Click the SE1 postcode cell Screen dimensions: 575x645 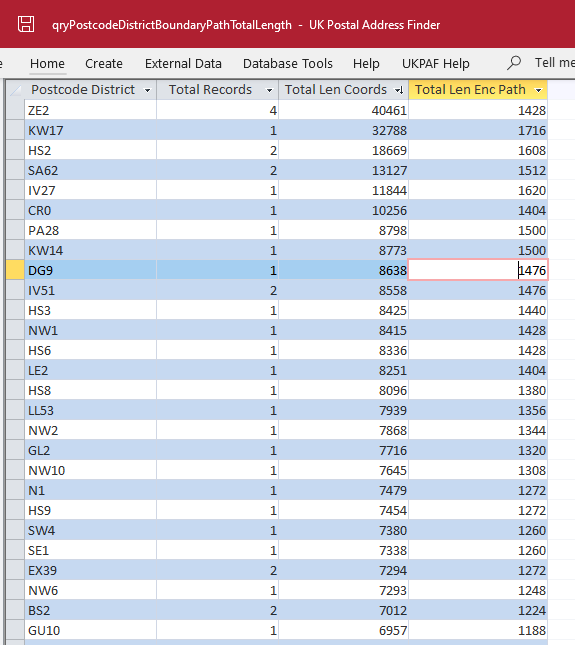[x=90, y=550]
